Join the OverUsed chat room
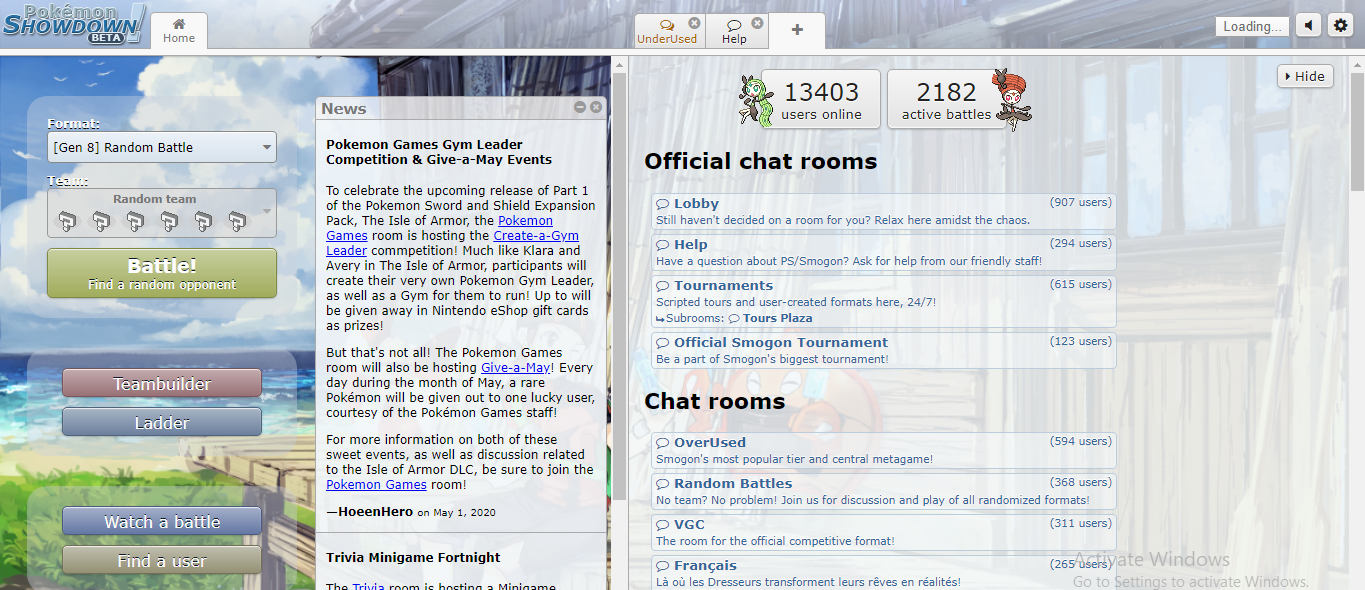The width and height of the screenshot is (1365, 590). (x=884, y=450)
